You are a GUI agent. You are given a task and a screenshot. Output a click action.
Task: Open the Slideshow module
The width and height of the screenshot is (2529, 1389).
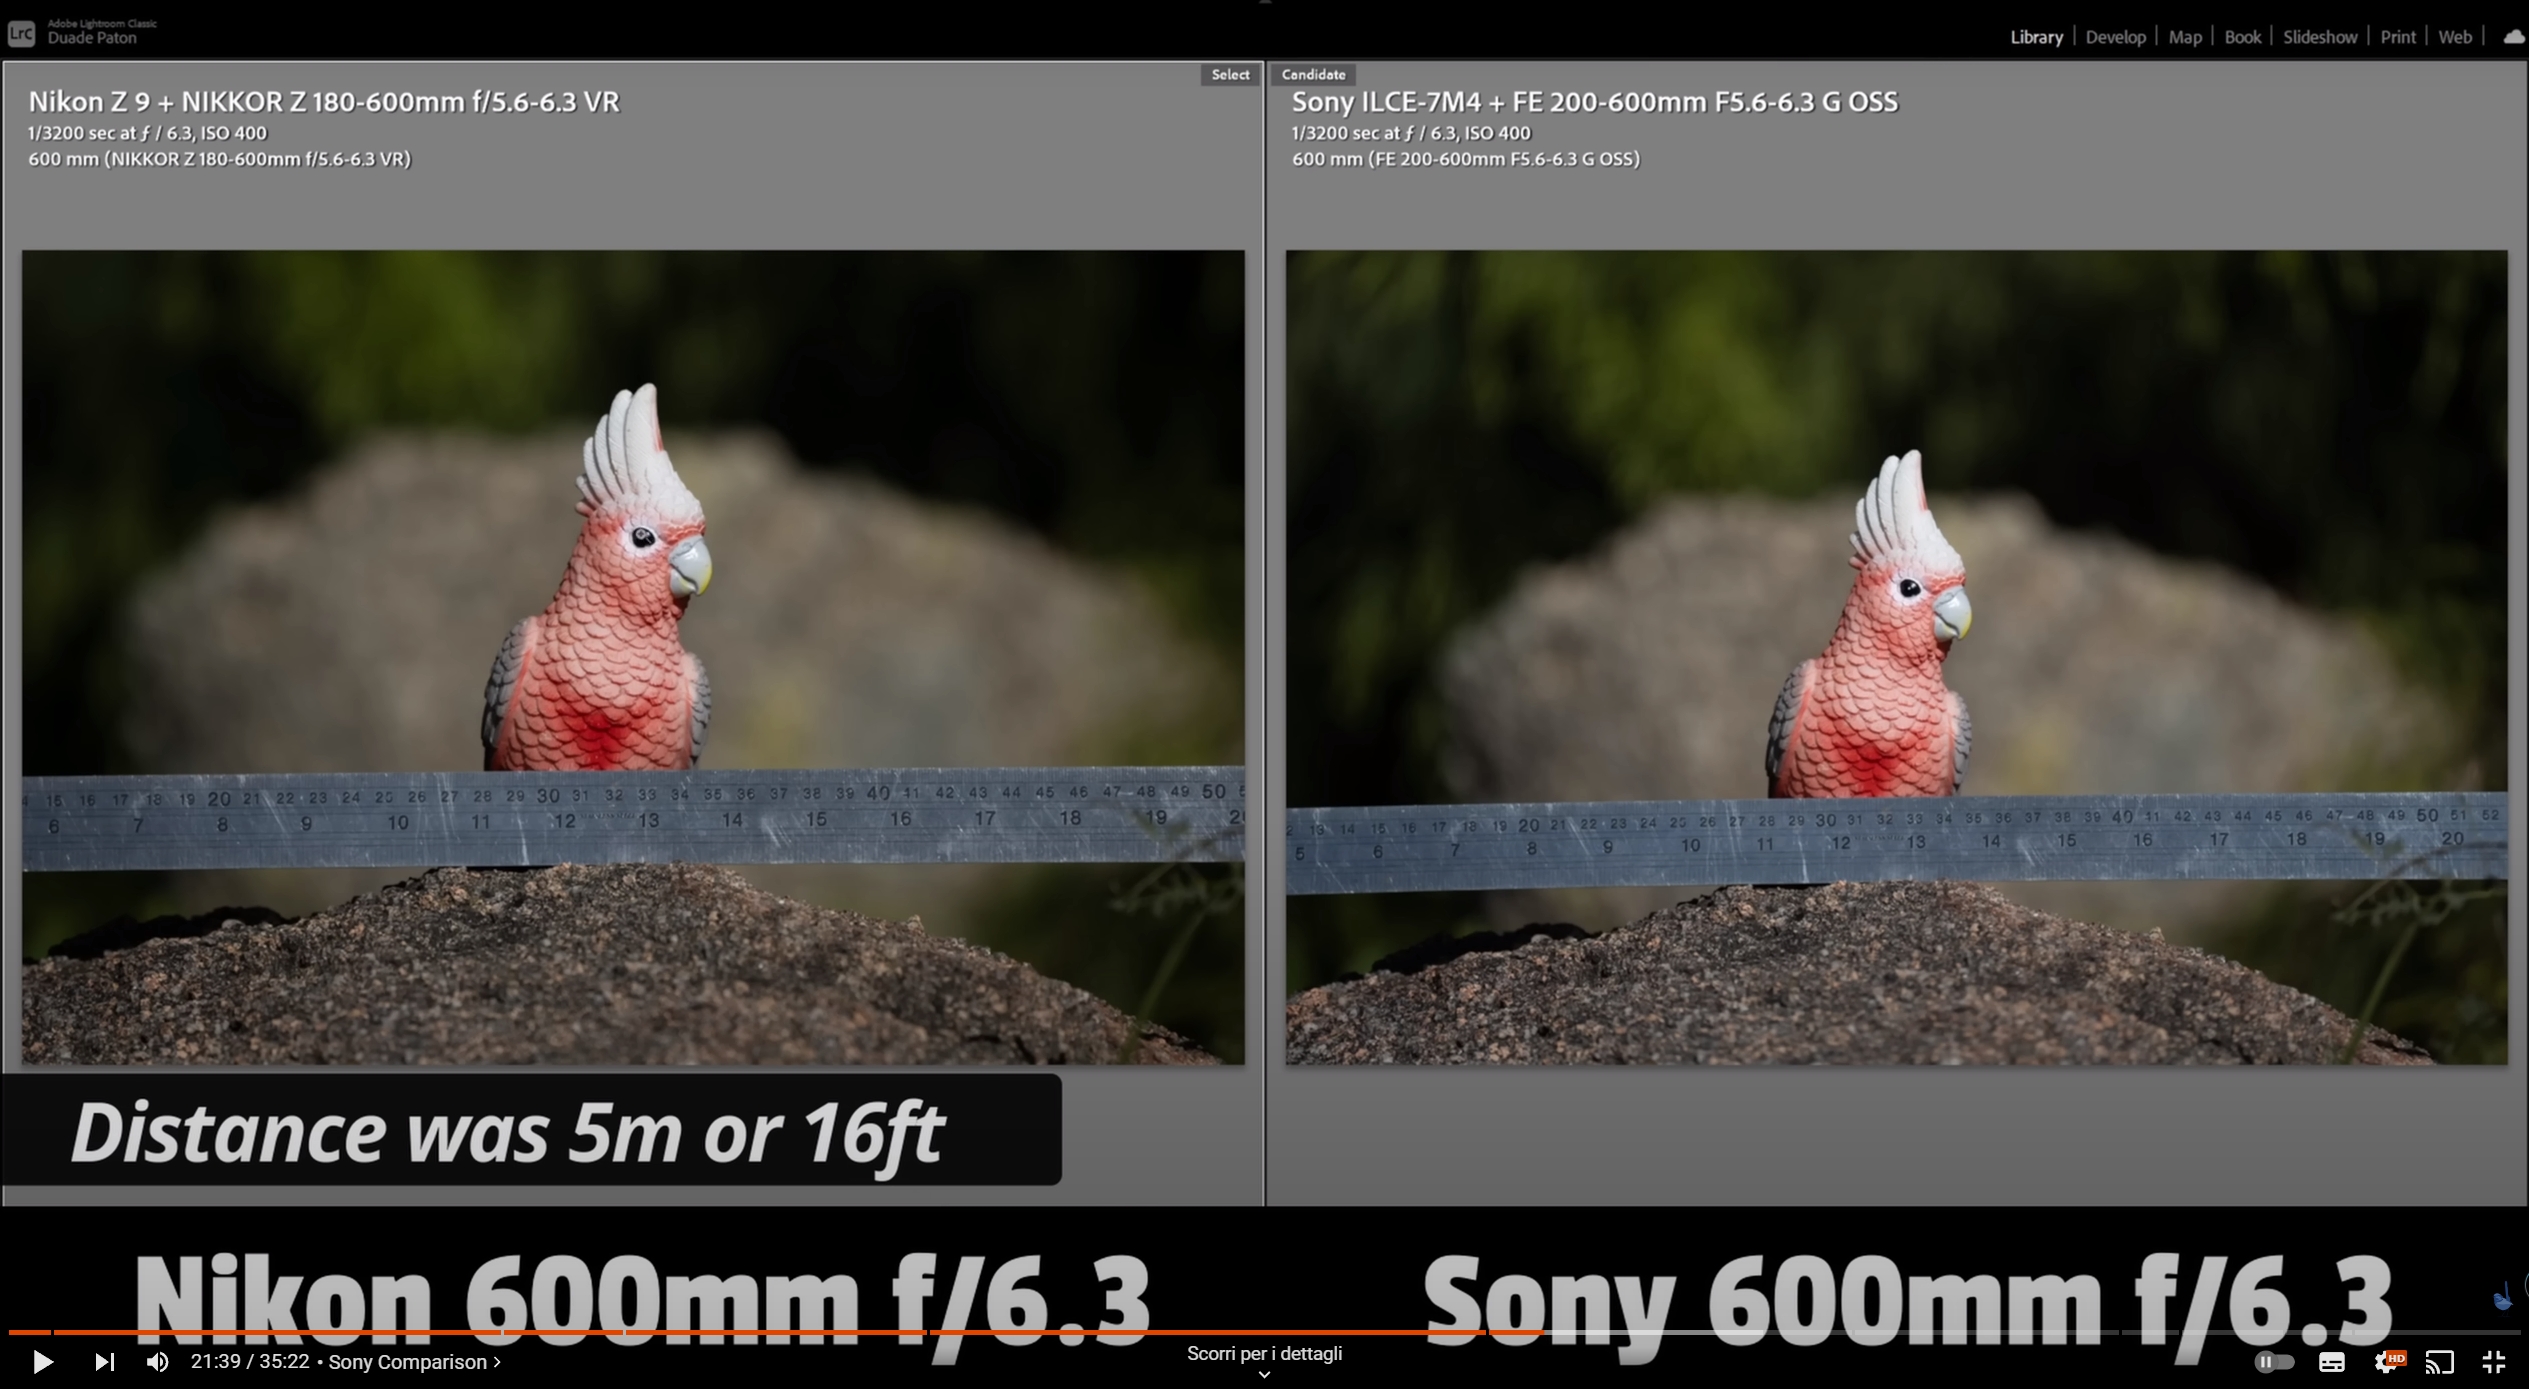(2319, 37)
